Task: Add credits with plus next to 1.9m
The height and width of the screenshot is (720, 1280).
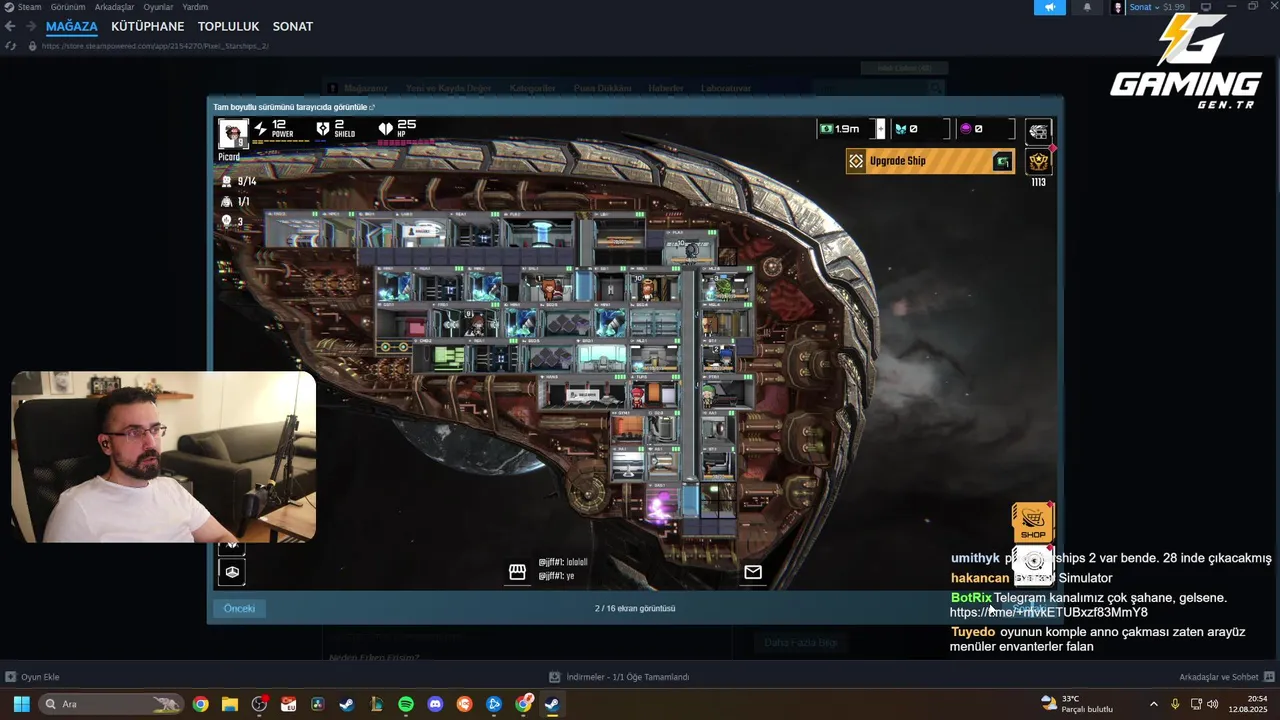Action: pos(881,129)
